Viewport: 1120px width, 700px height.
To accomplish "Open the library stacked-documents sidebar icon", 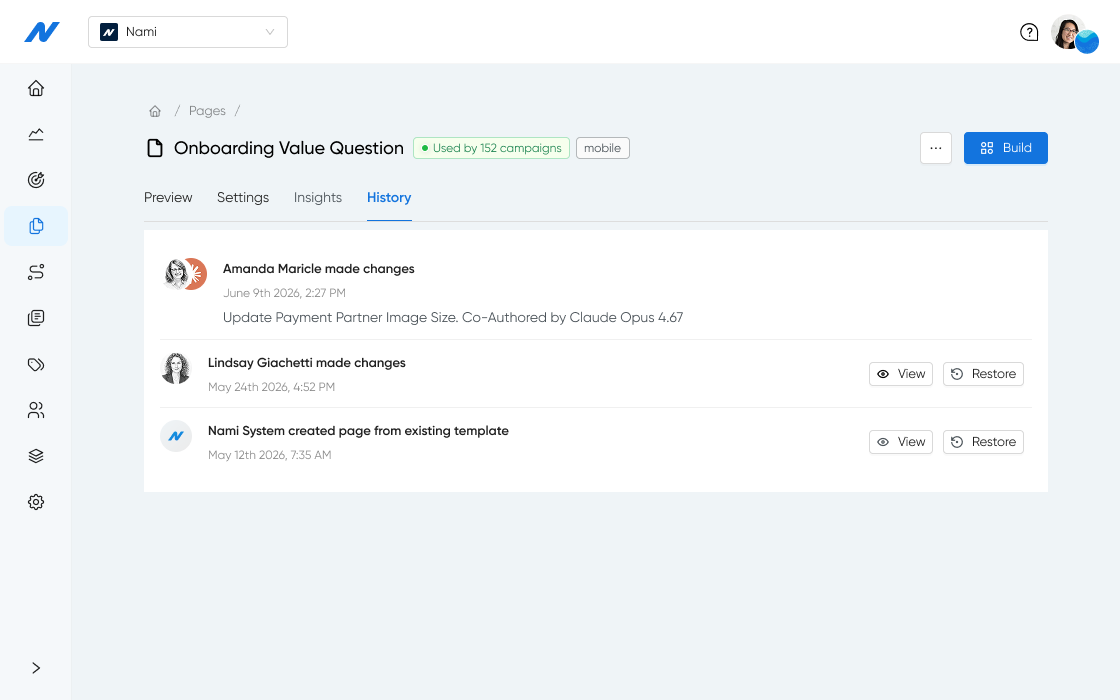I will (x=36, y=318).
